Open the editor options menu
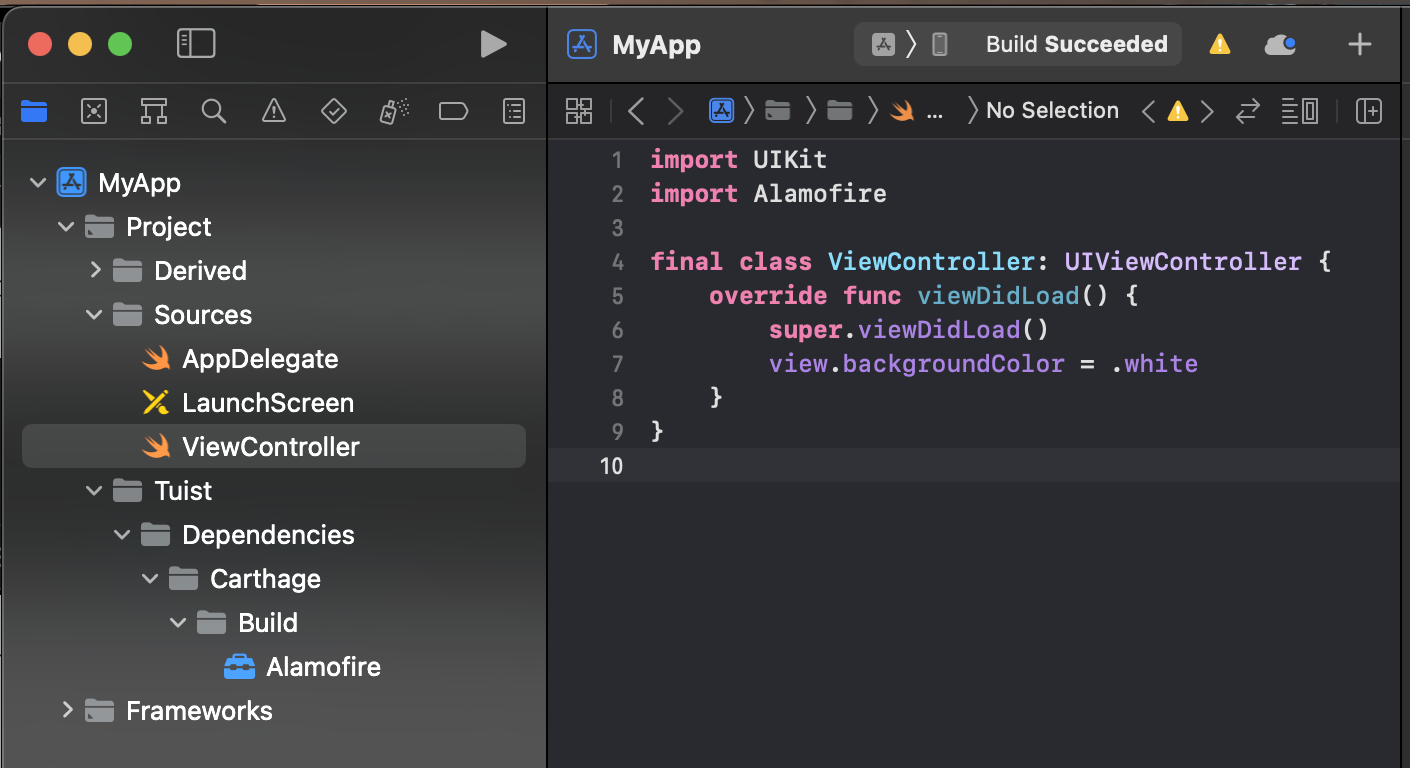1410x768 pixels. point(1299,111)
